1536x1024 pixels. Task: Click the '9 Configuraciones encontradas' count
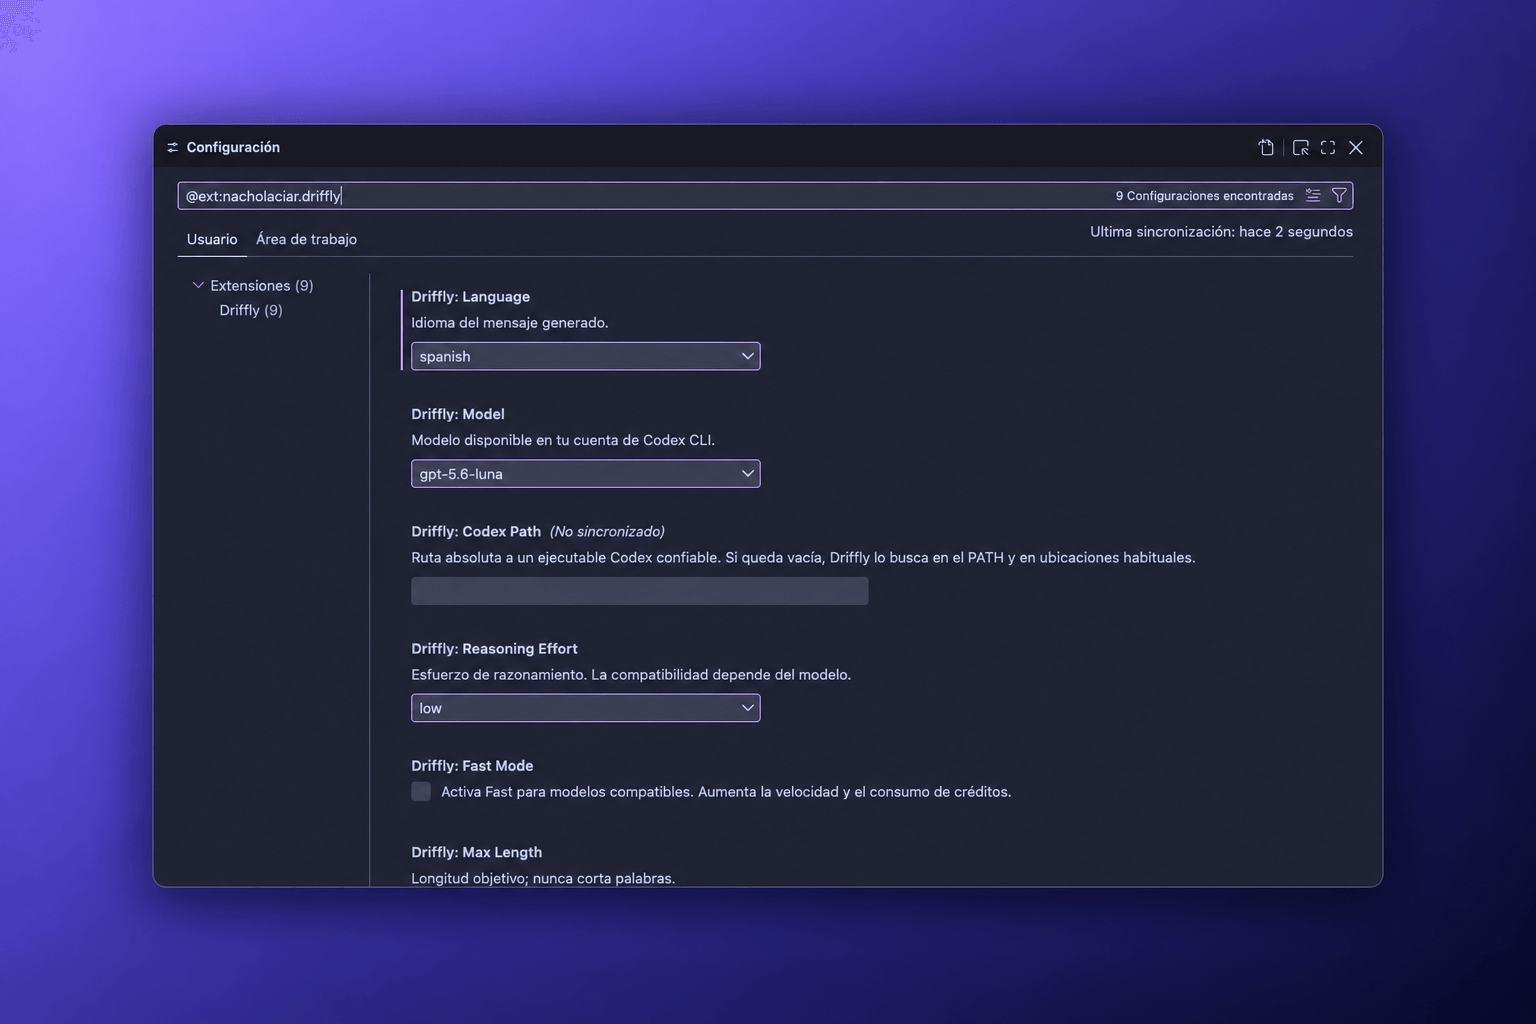(x=1205, y=196)
